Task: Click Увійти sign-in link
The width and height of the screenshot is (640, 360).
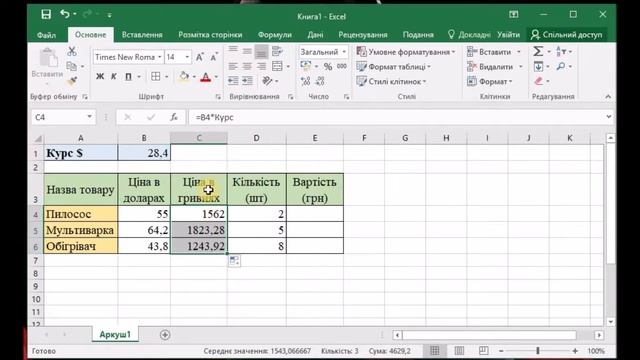Action: click(x=508, y=35)
